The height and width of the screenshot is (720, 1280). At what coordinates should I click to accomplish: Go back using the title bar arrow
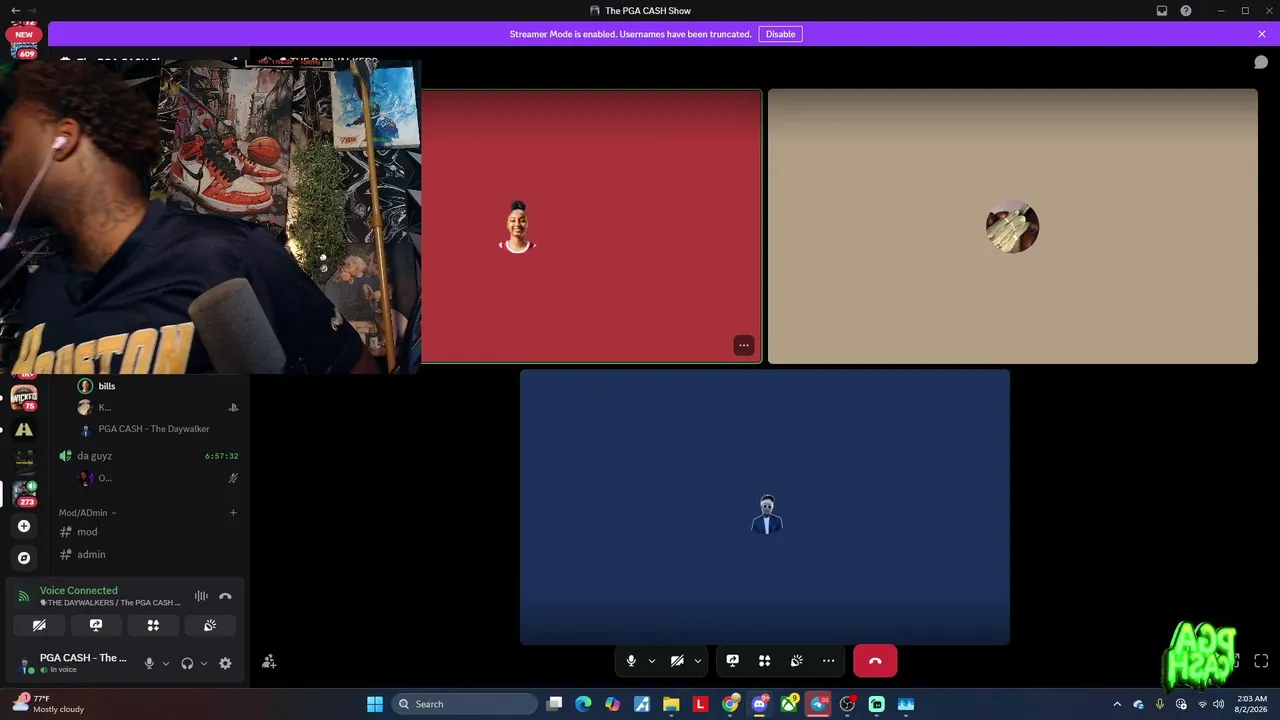(x=15, y=11)
